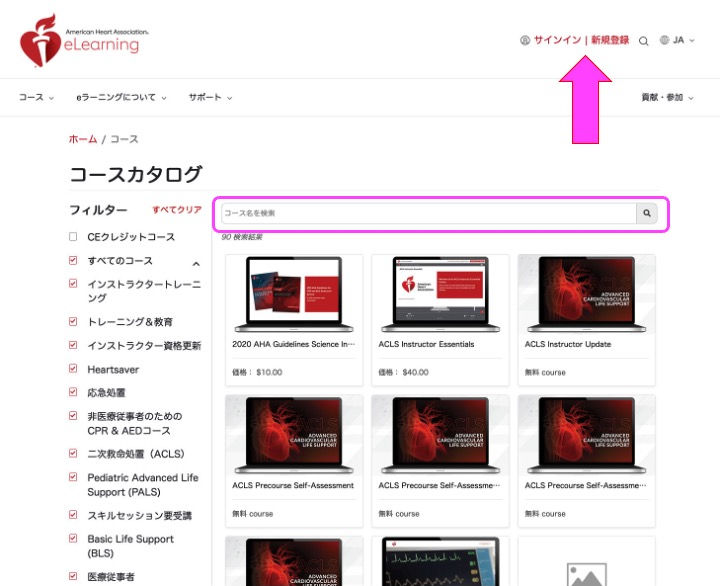Uncheck インストラクター資格更新 checkbox
This screenshot has height=586, width=720.
coord(73,345)
